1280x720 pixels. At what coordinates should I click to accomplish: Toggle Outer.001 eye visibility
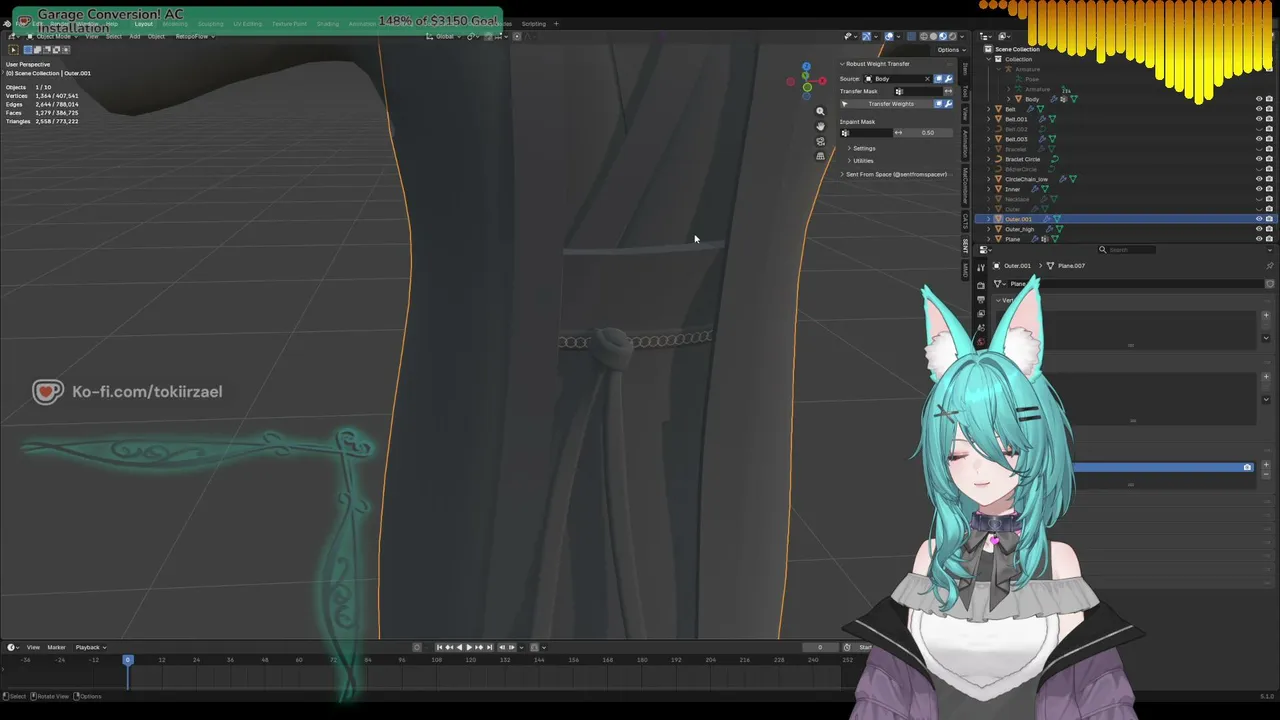tap(1259, 219)
